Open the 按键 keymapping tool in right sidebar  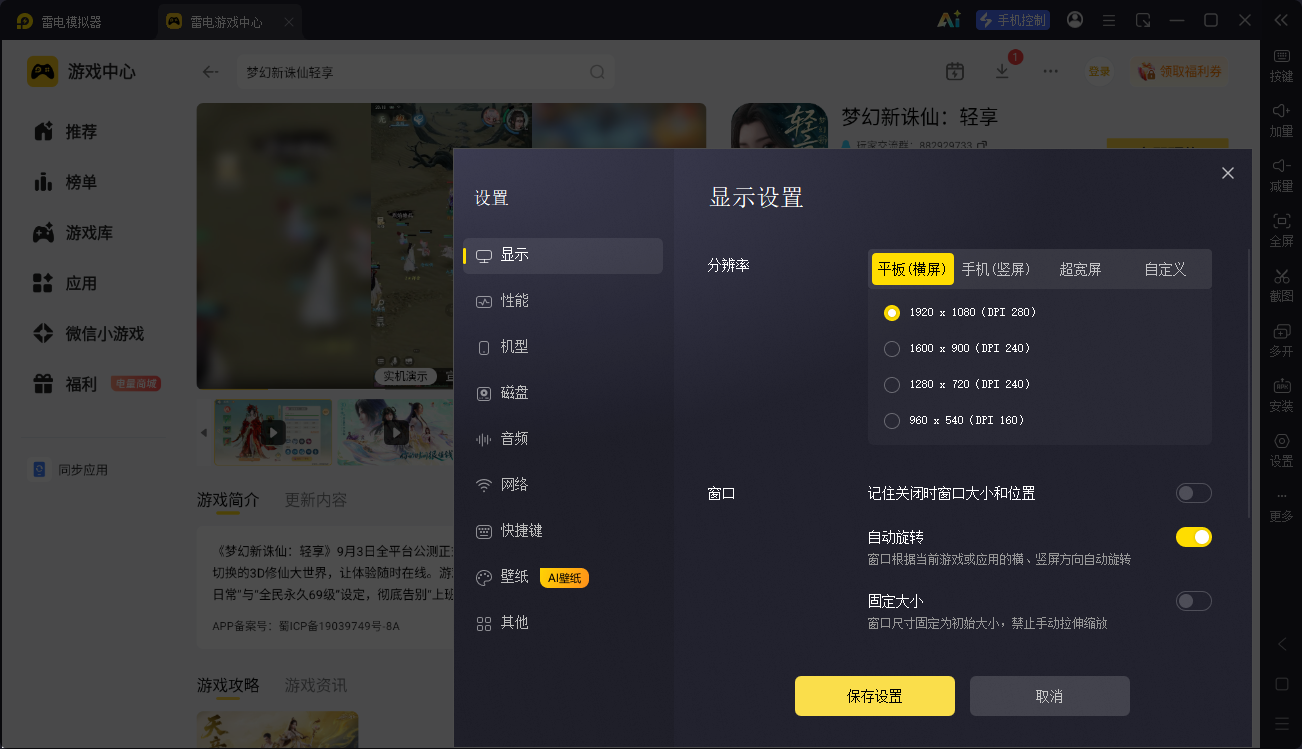pos(1281,64)
